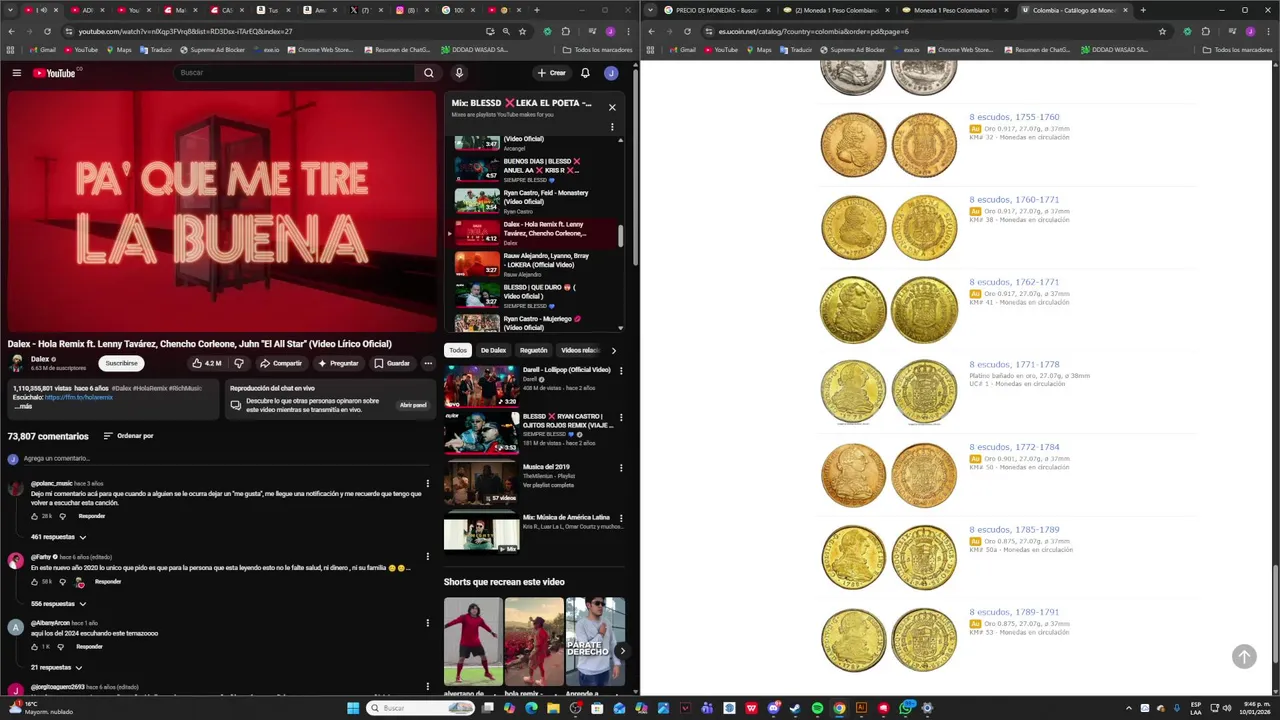Expand 21 respuestas on AlbanyArcon comment
This screenshot has width=1280, height=720.
point(56,667)
